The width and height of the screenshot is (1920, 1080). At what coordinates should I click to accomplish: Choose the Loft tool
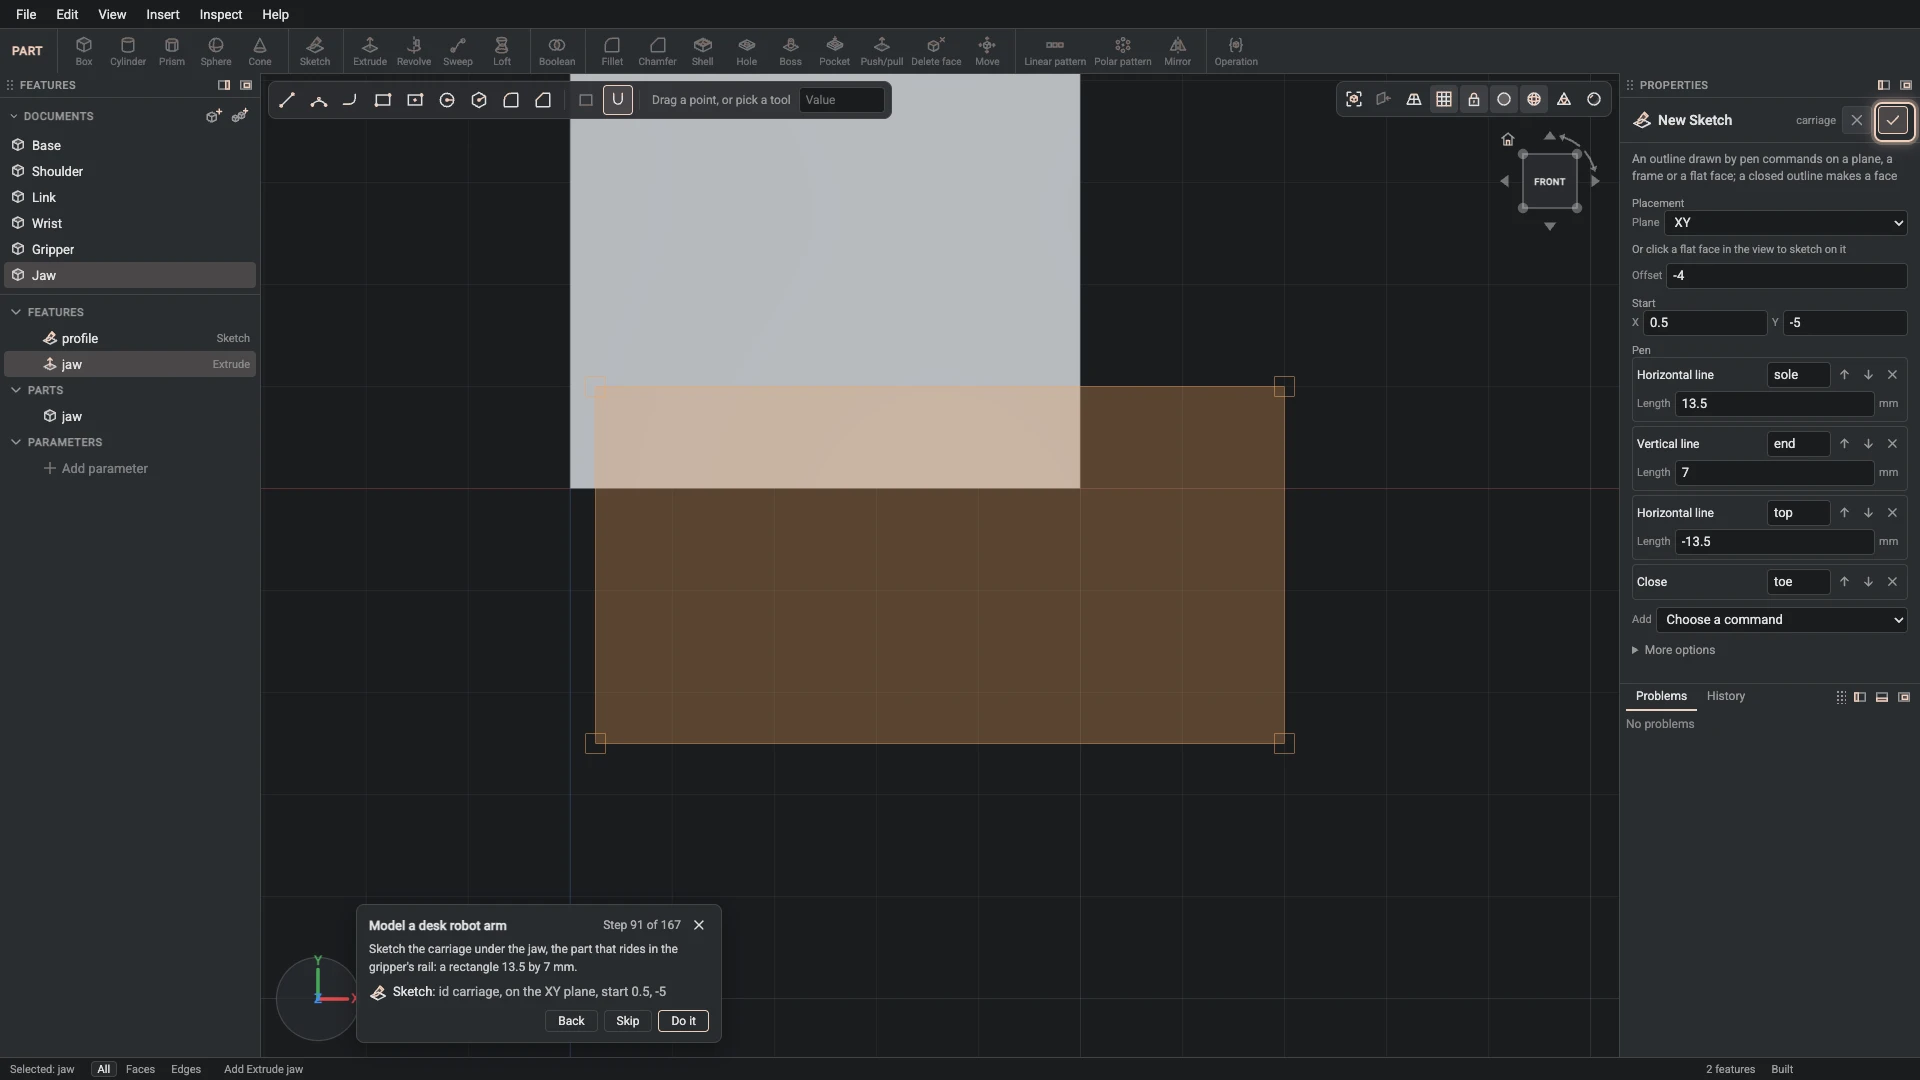coord(502,51)
